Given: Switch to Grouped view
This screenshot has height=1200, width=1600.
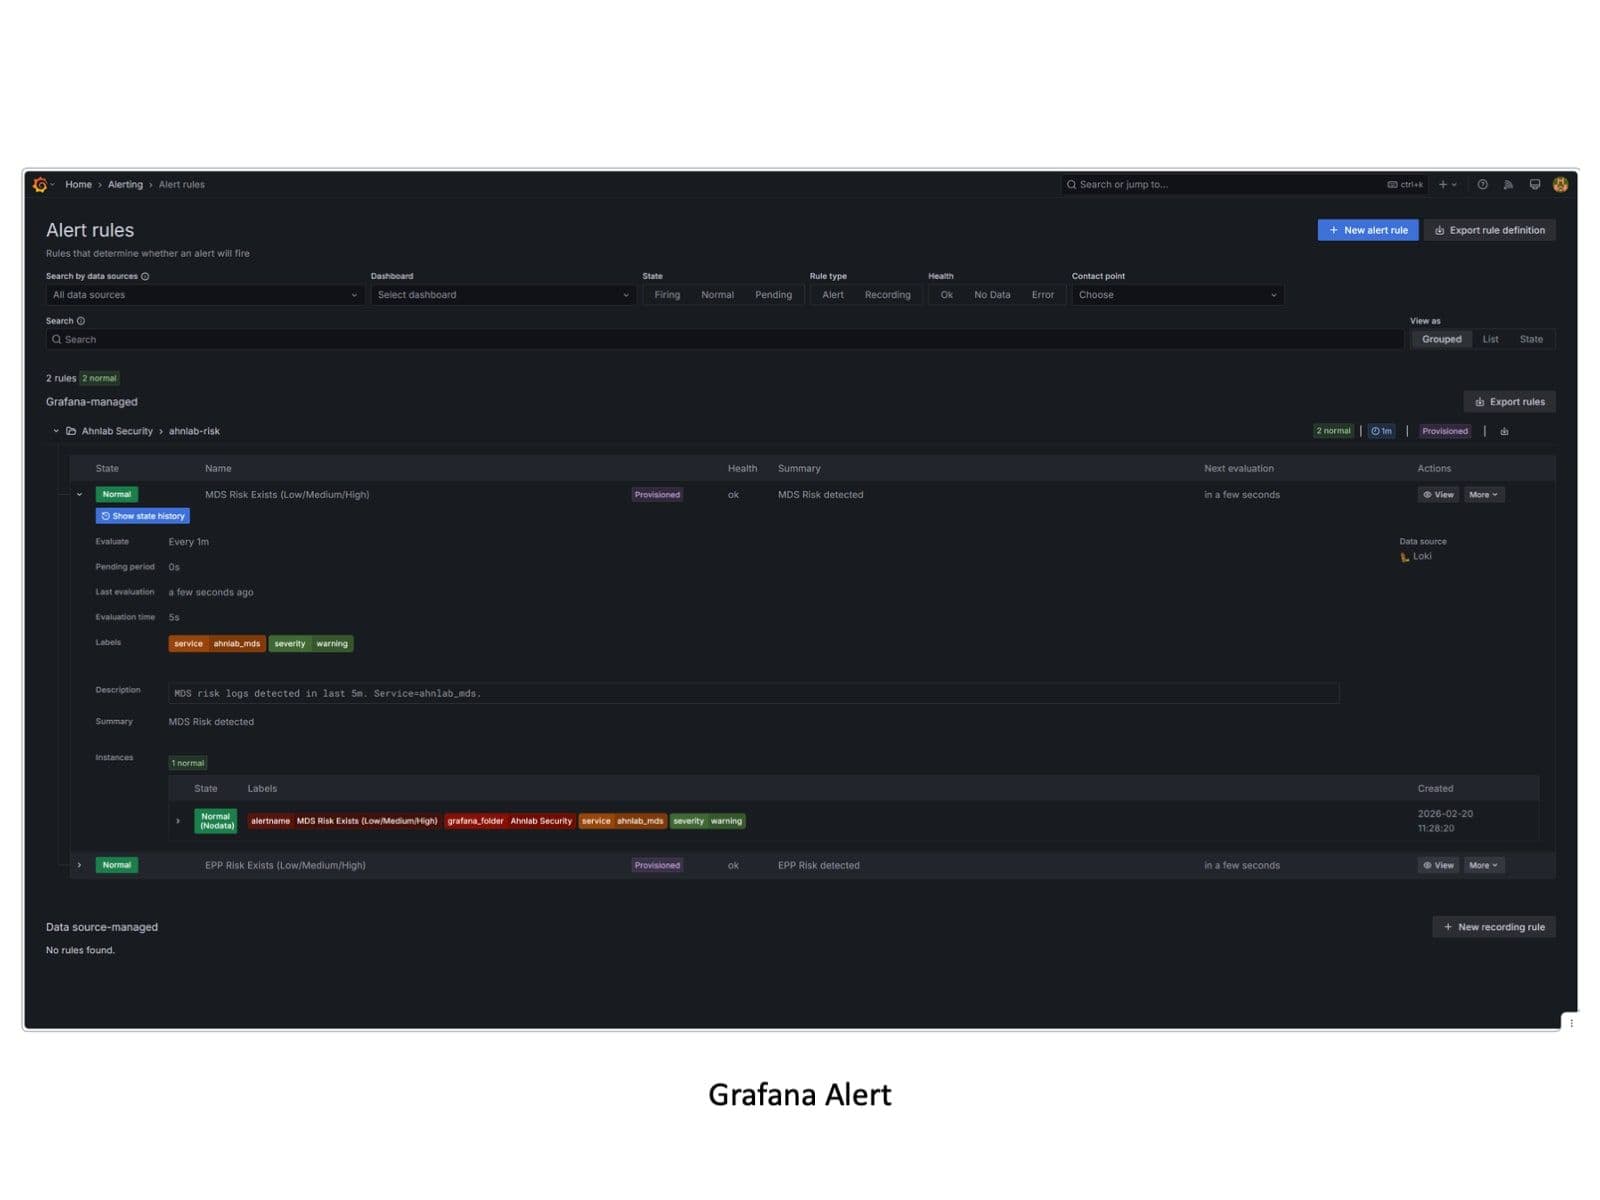Looking at the screenshot, I should point(1441,340).
